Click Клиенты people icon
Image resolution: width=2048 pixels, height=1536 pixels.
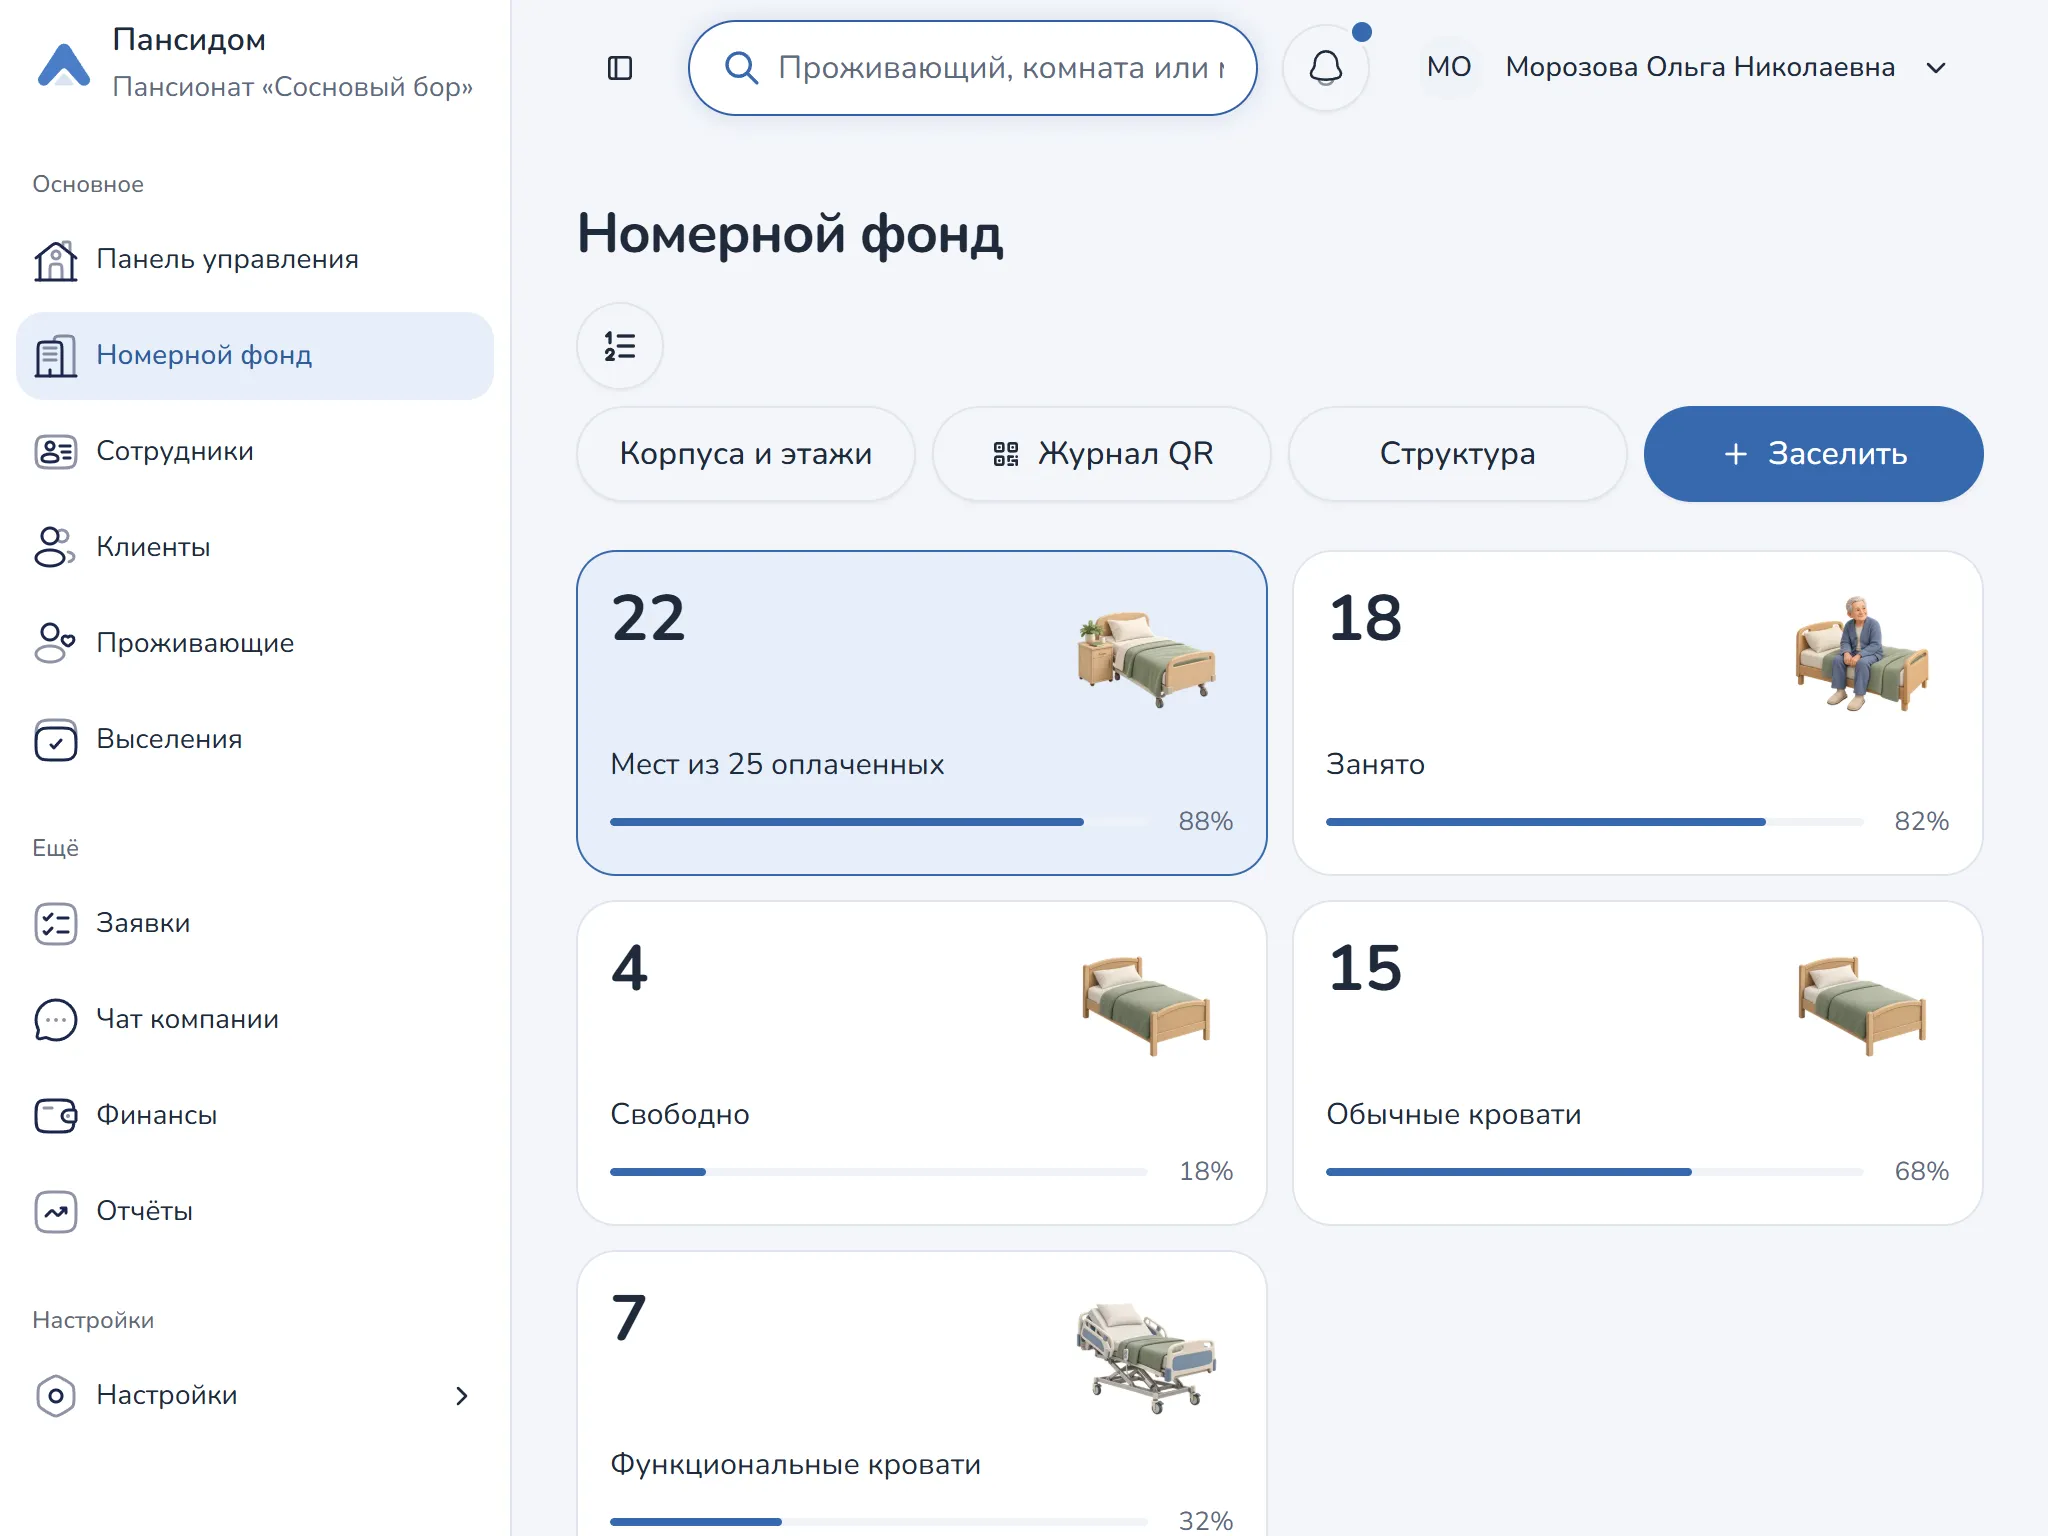pyautogui.click(x=55, y=547)
